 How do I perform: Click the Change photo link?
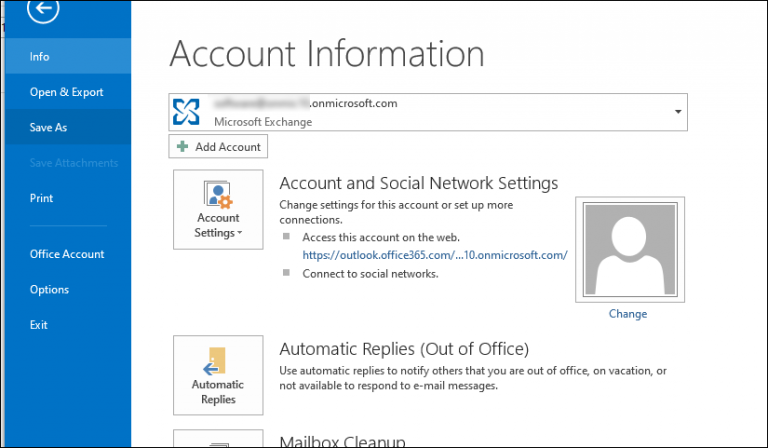tap(628, 314)
